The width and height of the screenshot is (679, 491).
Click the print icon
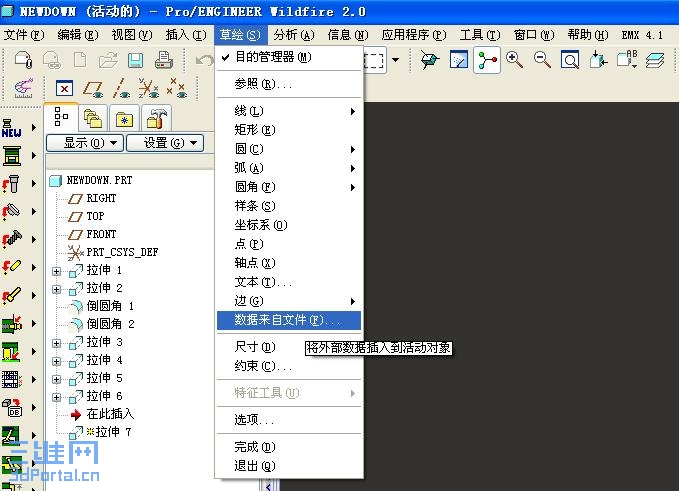164,60
